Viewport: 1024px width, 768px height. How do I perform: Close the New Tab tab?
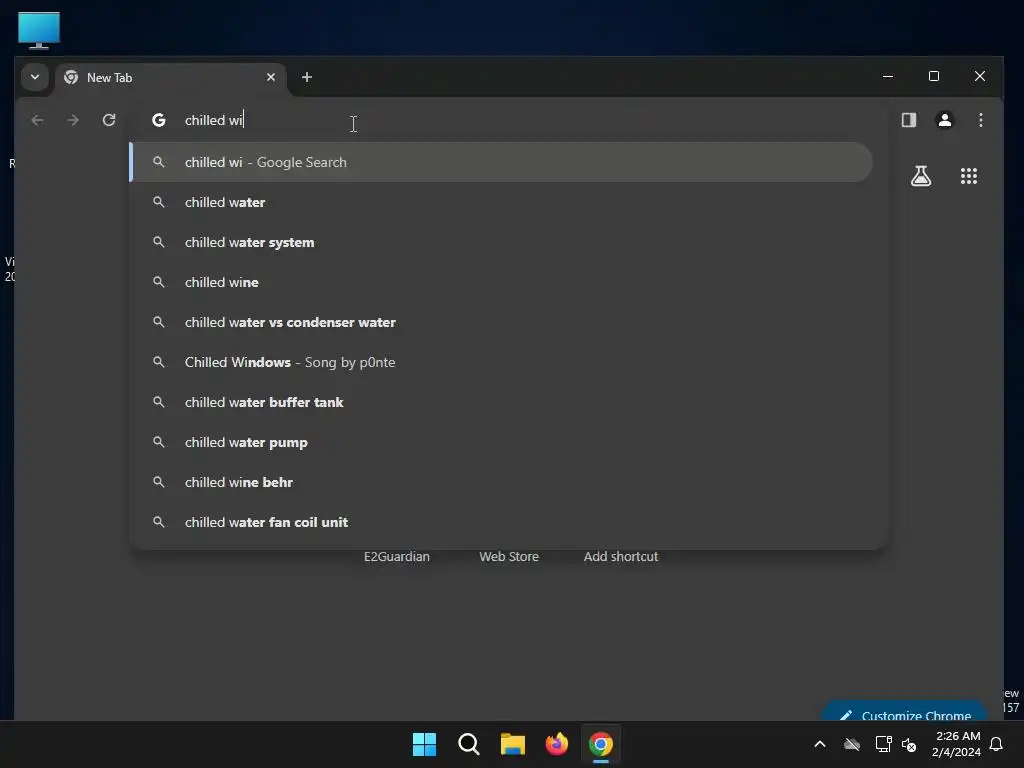271,77
